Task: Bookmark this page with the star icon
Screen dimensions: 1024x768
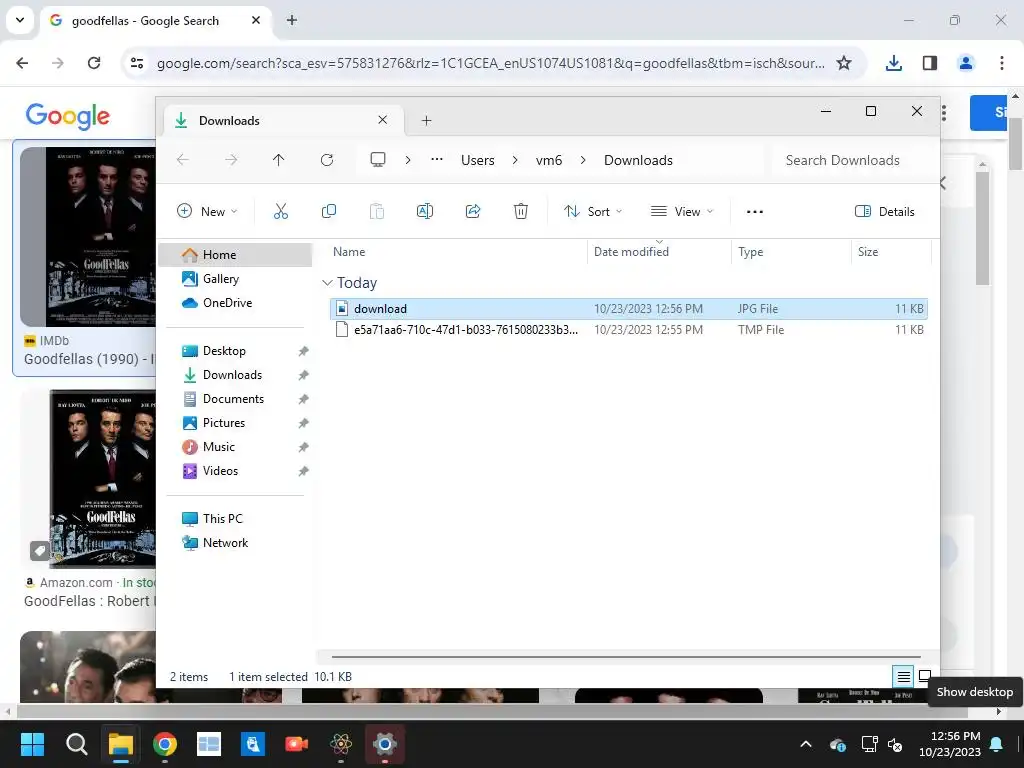Action: point(844,63)
